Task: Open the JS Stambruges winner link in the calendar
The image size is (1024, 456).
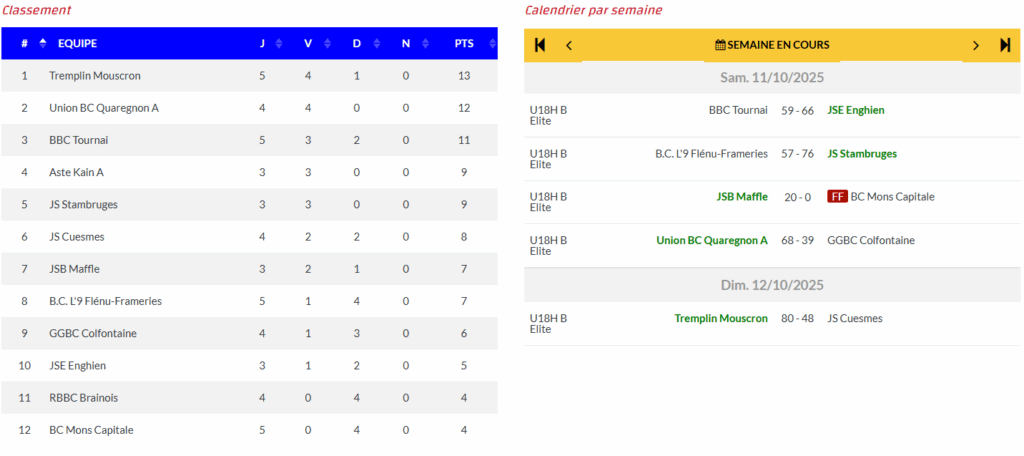Action: [x=861, y=154]
